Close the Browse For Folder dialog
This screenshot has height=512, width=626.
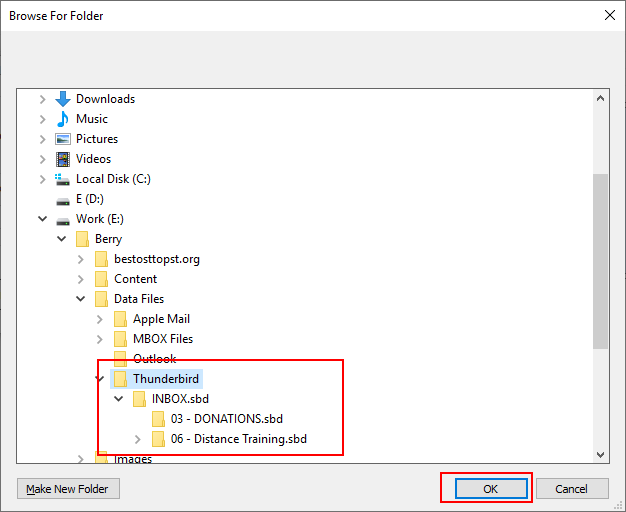609,16
